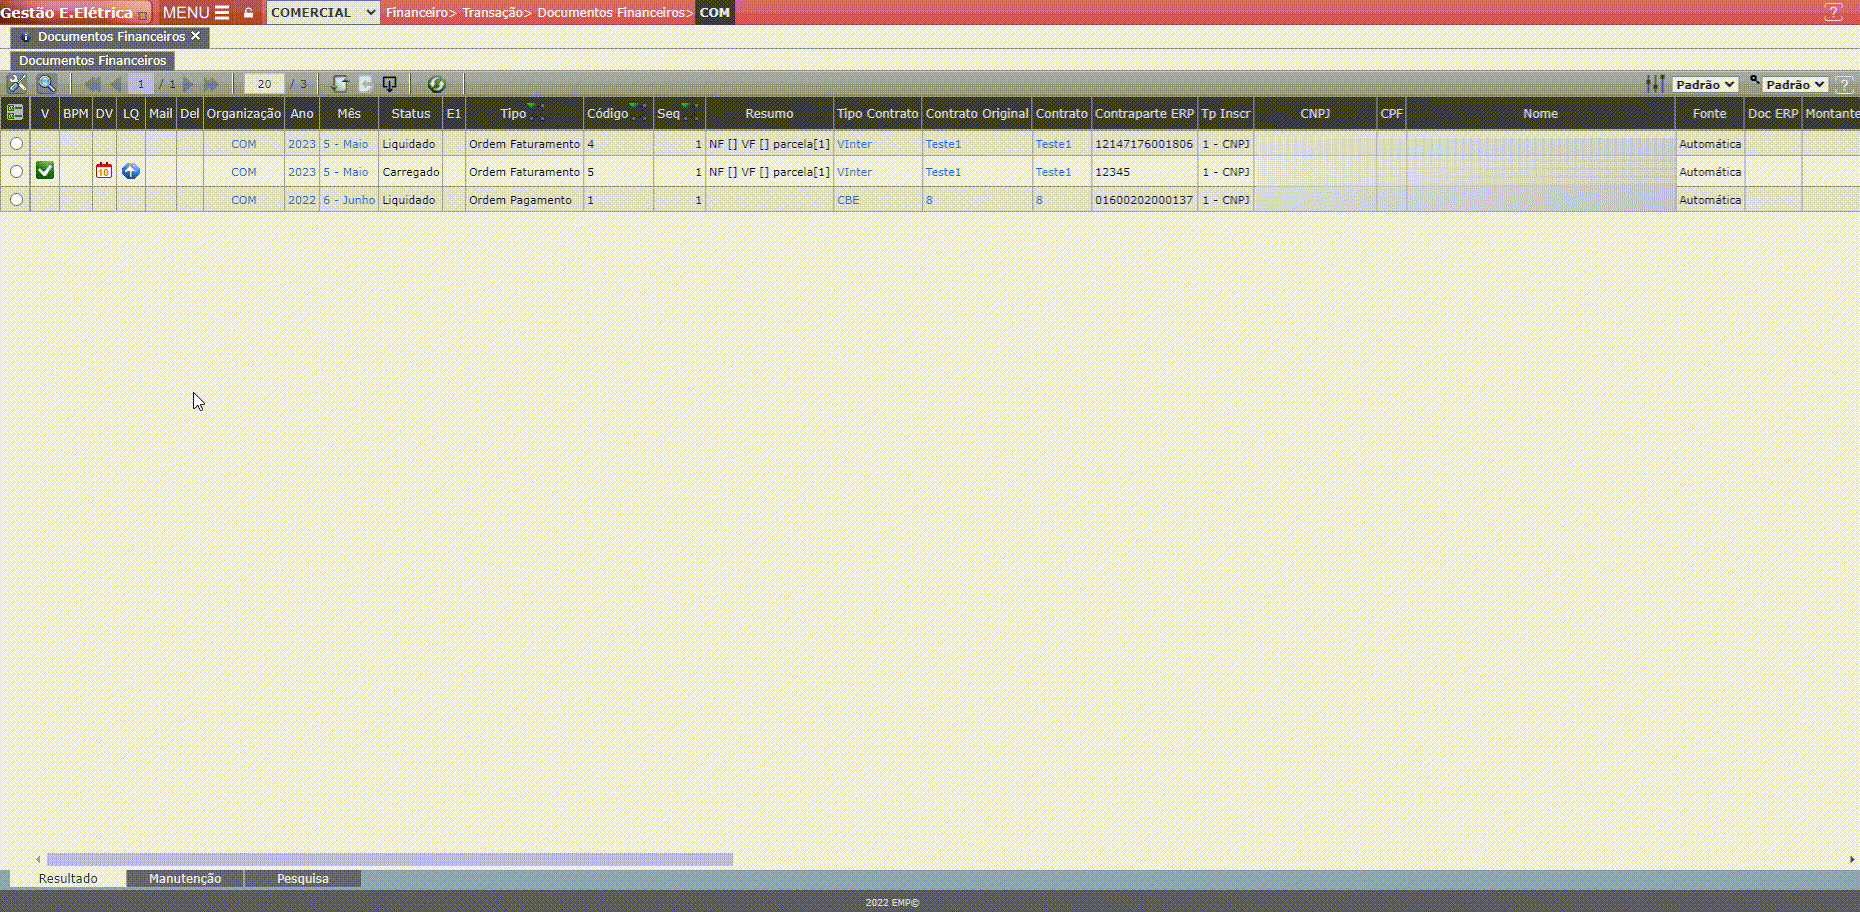1860x912 pixels.
Task: Click the red calendar icon in DV column
Action: (x=104, y=171)
